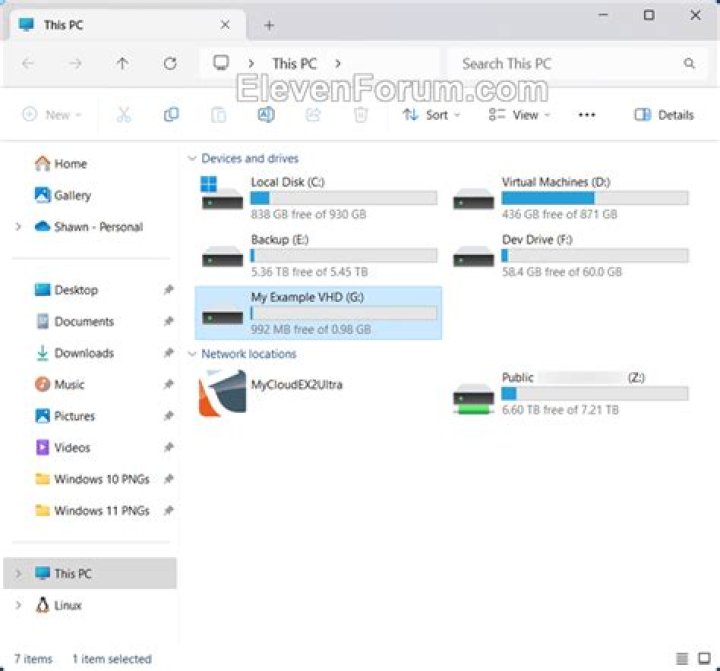Click '1 item selected' in status bar

[x=112, y=659]
